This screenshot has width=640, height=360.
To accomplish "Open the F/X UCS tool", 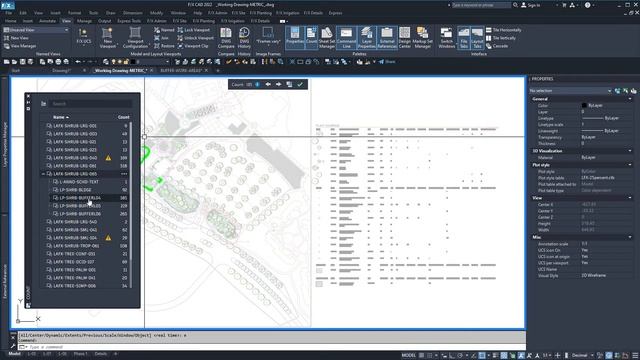I will point(84,36).
